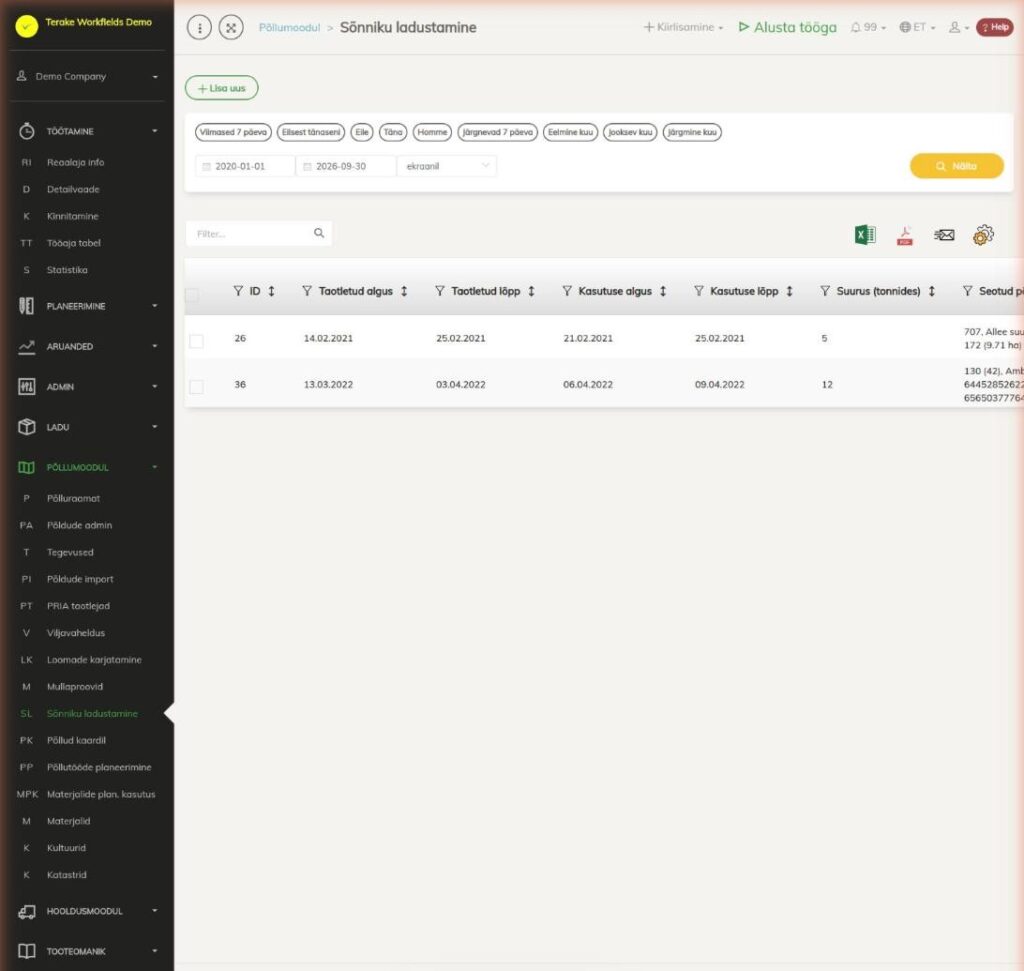The height and width of the screenshot is (971, 1024).
Task: Sort by Kasutuse lõpp arrows
Action: tap(790, 291)
